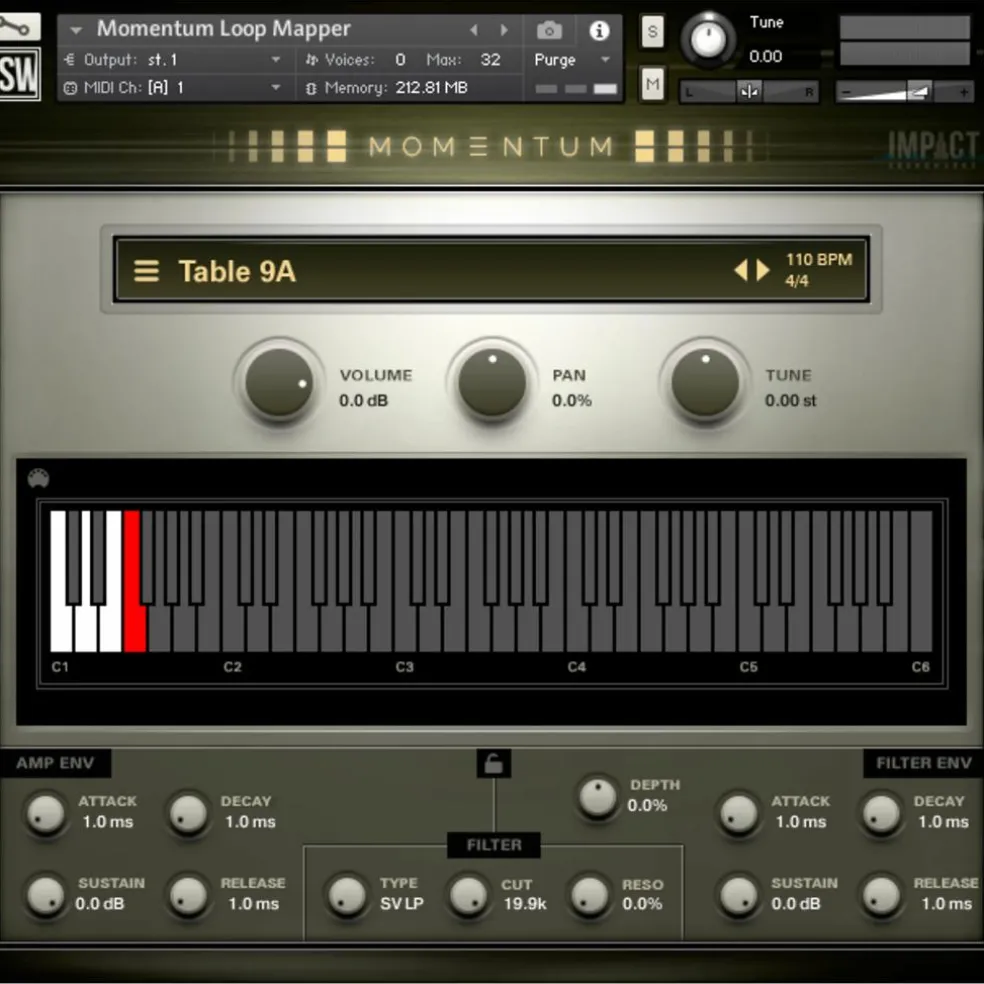Image resolution: width=984 pixels, height=984 pixels.
Task: Click the 0.00 st tune value
Action: pos(790,400)
